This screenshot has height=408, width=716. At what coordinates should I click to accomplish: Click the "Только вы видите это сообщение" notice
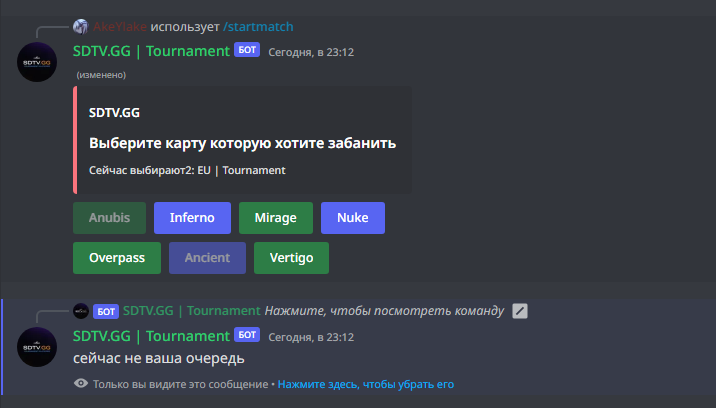click(180, 384)
